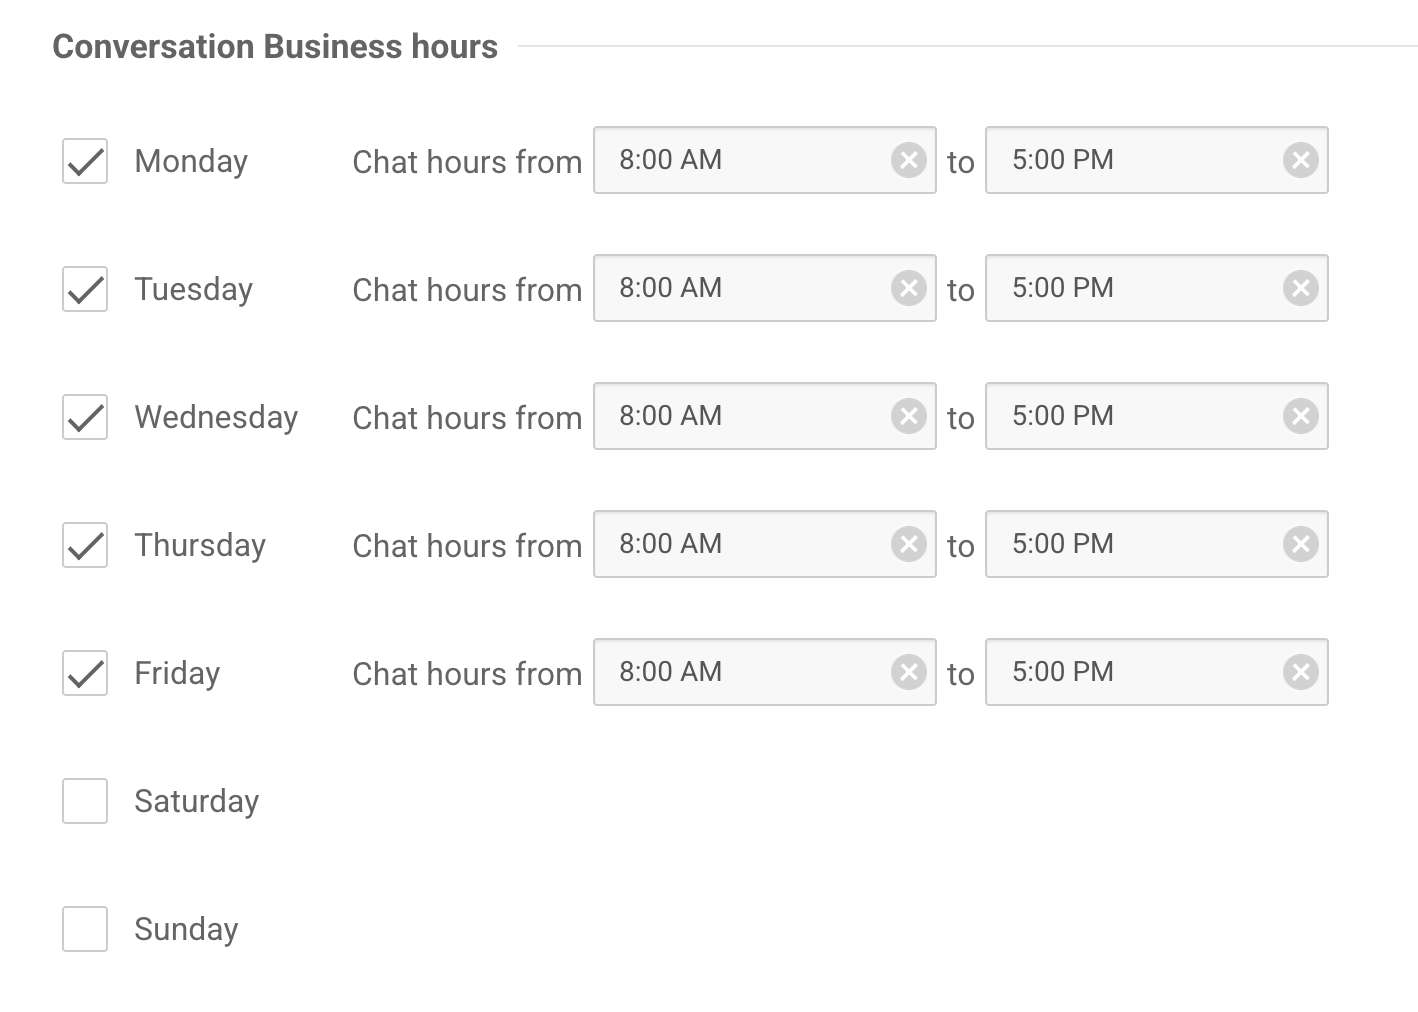Click Friday's chat hours end field

pyautogui.click(x=1130, y=672)
